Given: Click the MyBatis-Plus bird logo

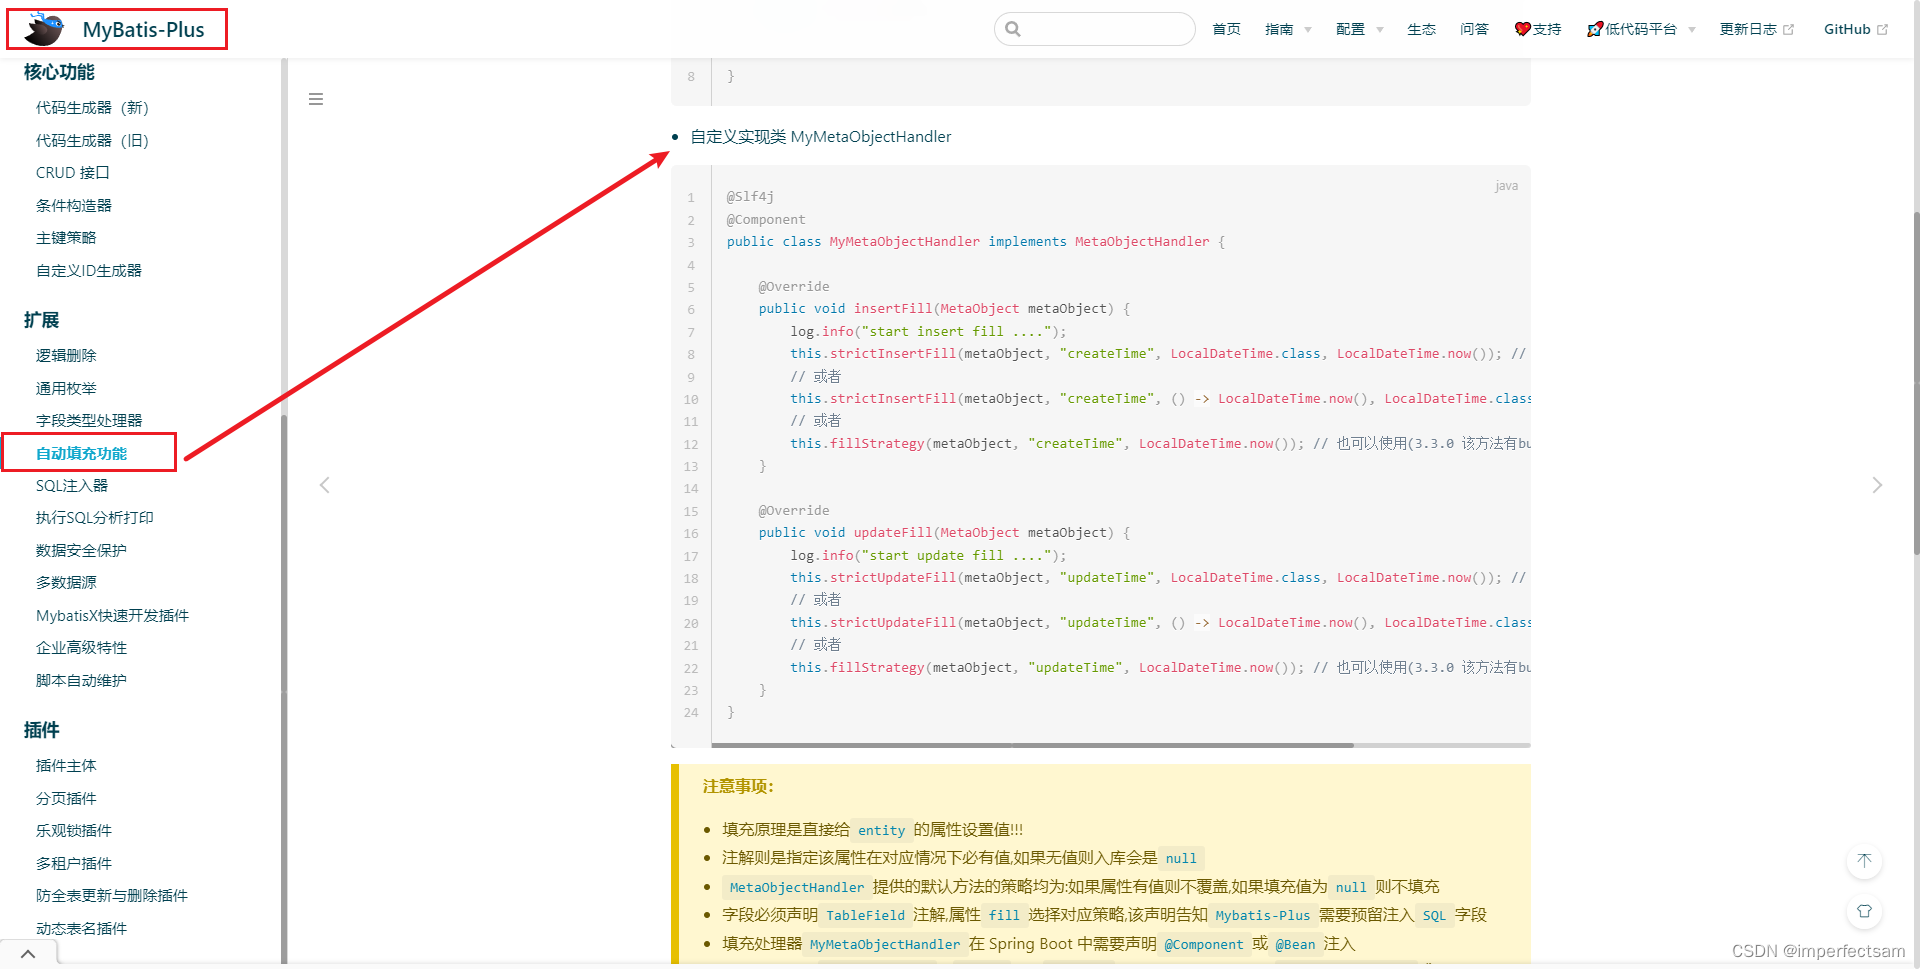Looking at the screenshot, I should [44, 29].
